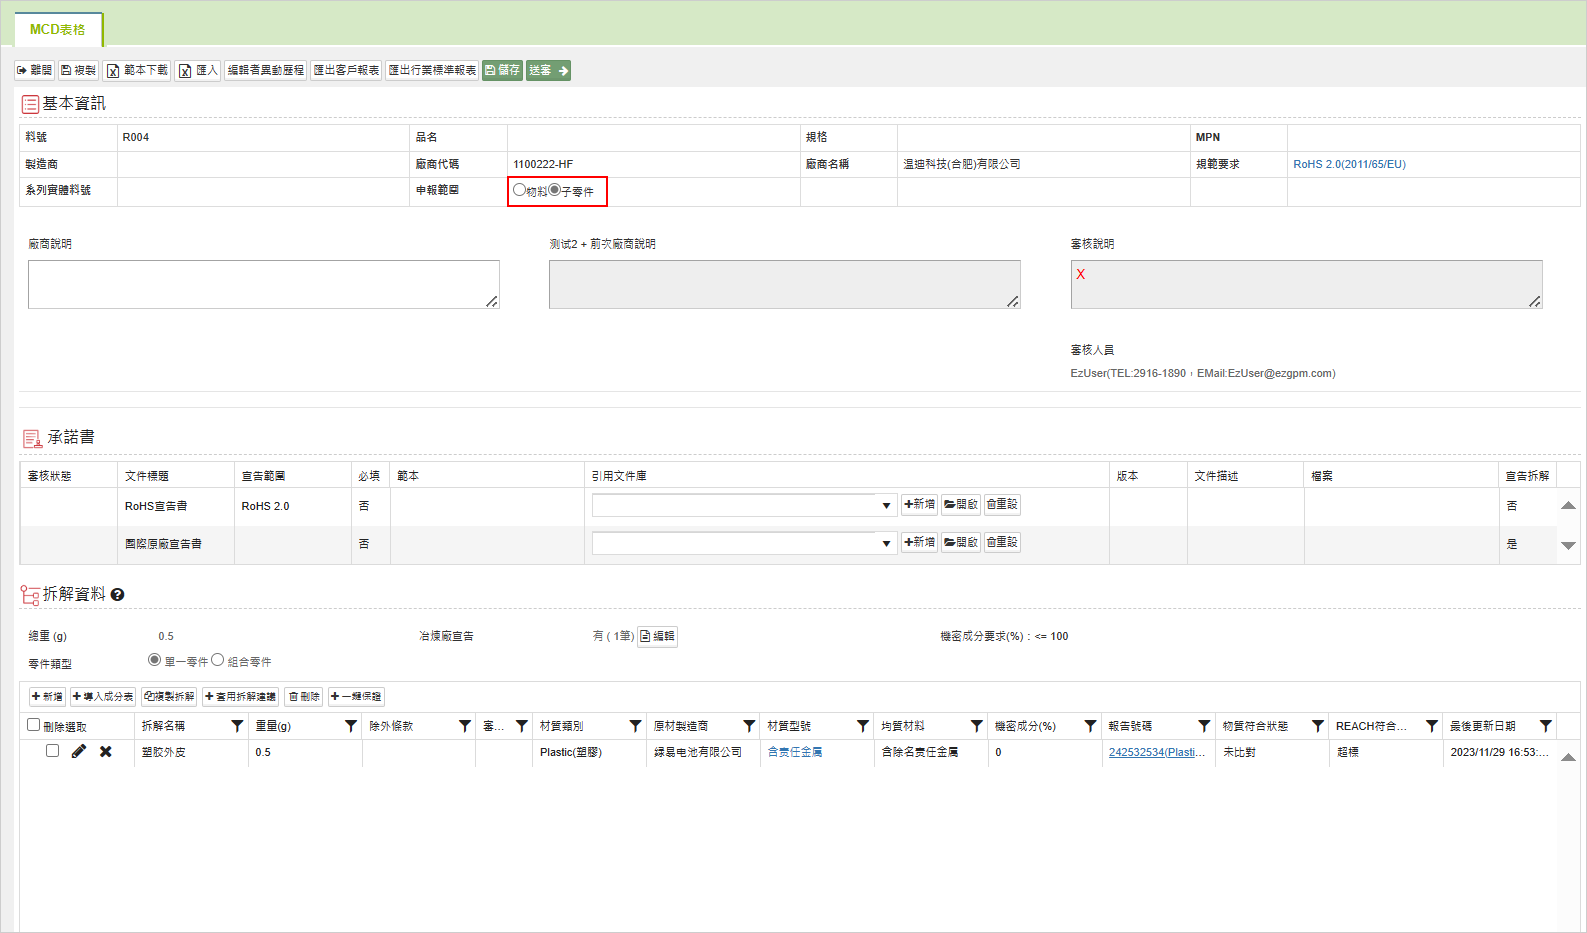Image resolution: width=1587 pixels, height=933 pixels.
Task: Click 重設 trash button in 衝突原廠宣告書 row
Action: (1002, 542)
